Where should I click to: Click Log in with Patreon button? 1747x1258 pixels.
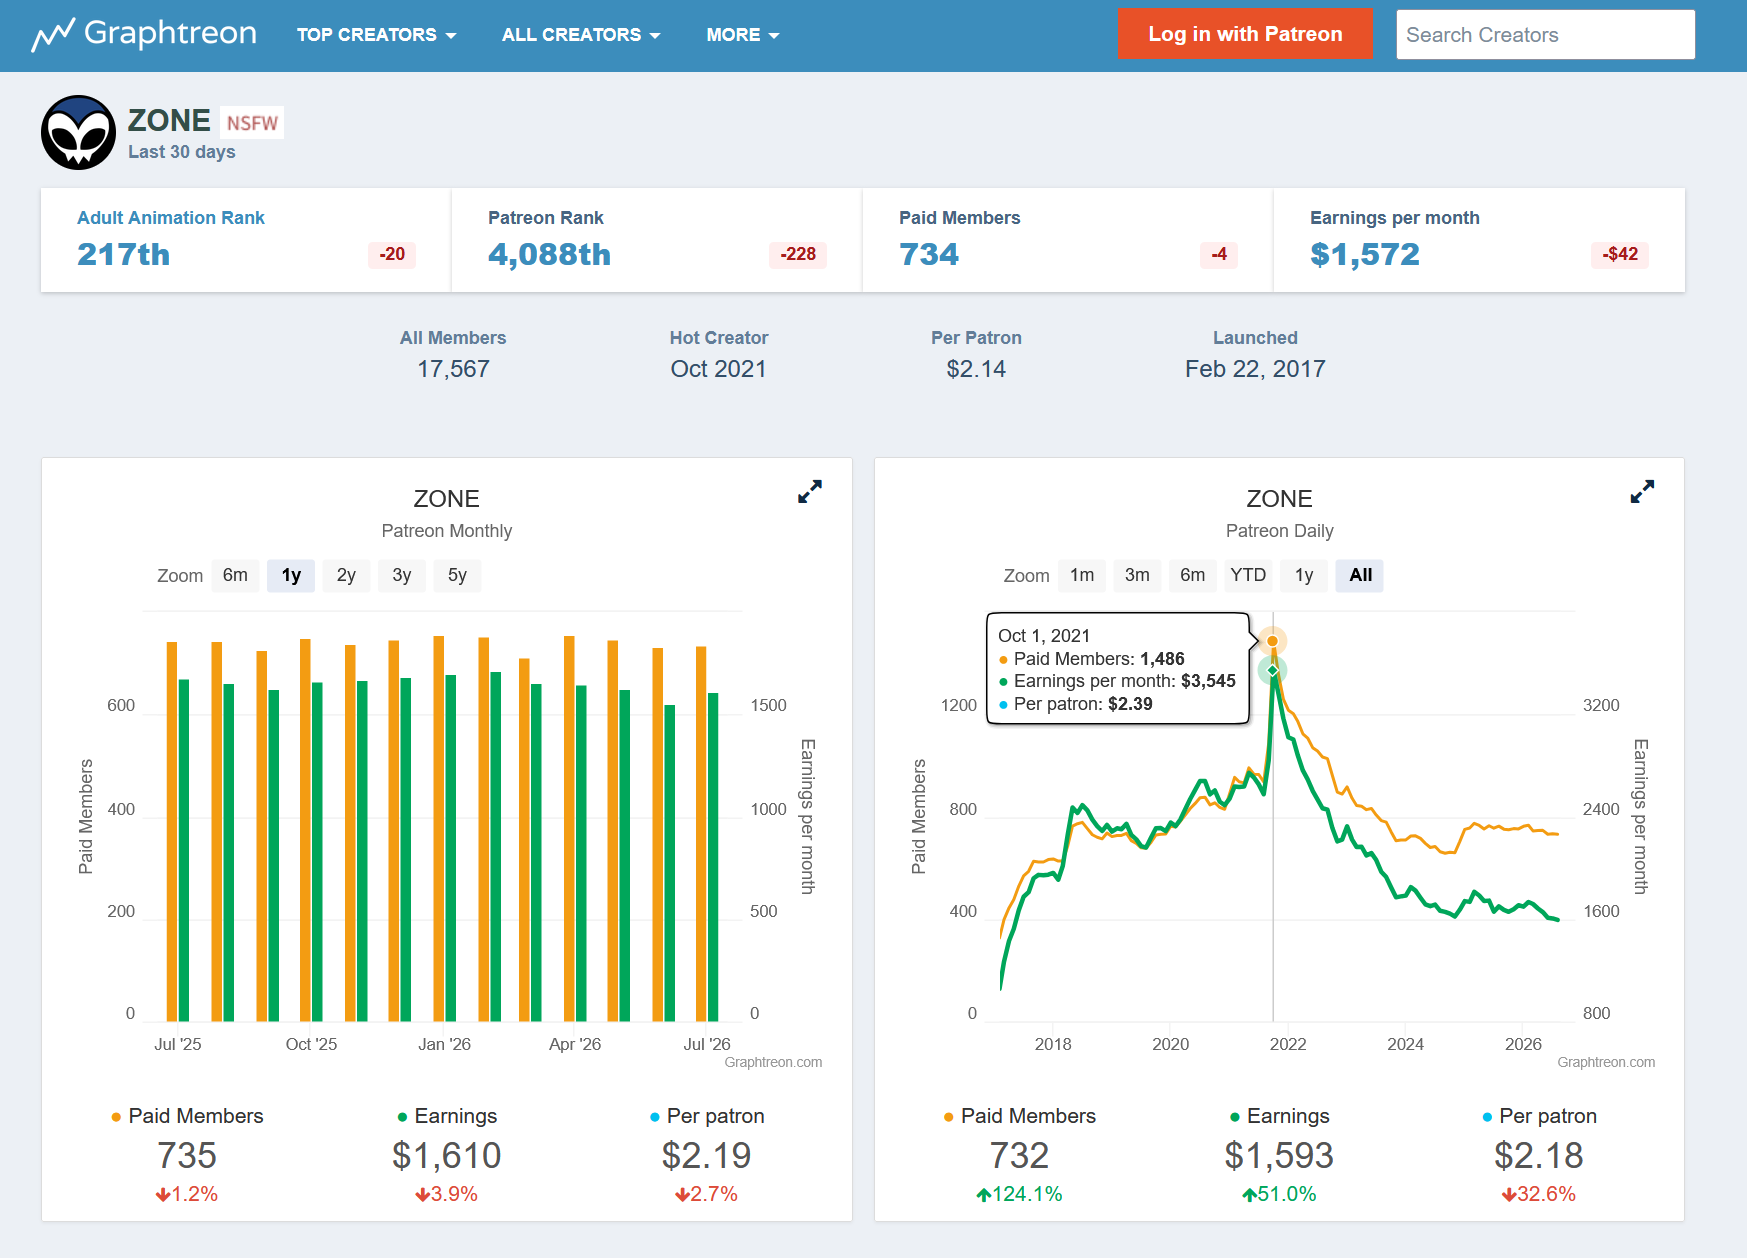coord(1245,34)
